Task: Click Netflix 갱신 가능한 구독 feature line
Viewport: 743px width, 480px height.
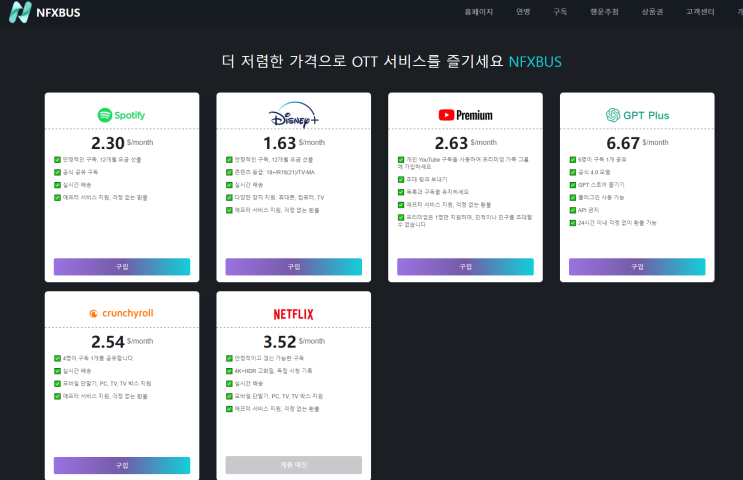Action: pyautogui.click(x=269, y=358)
